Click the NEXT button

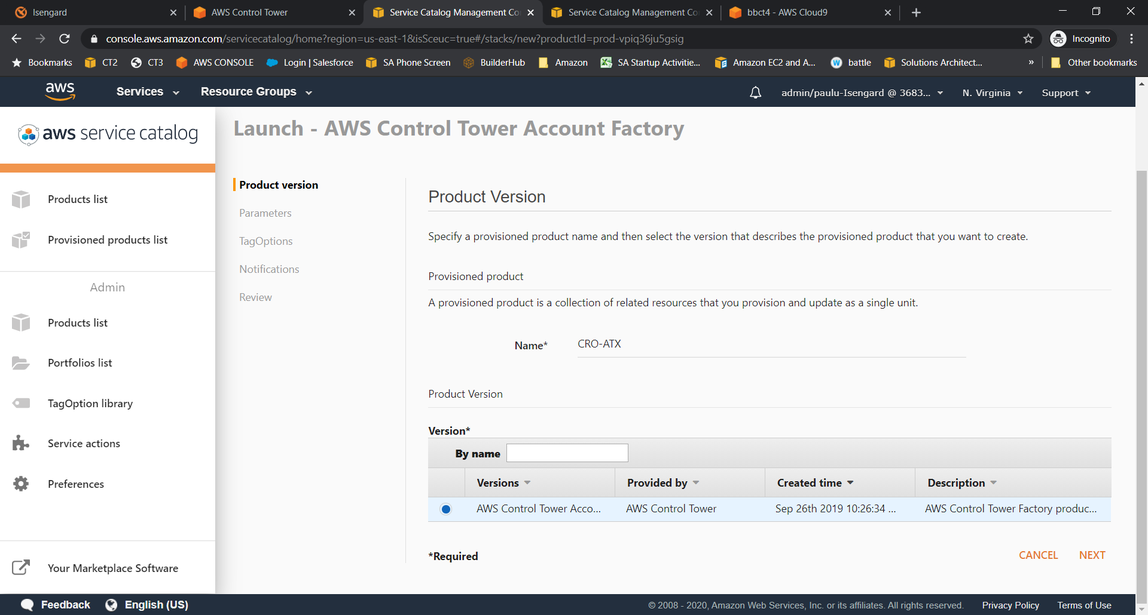(x=1092, y=555)
